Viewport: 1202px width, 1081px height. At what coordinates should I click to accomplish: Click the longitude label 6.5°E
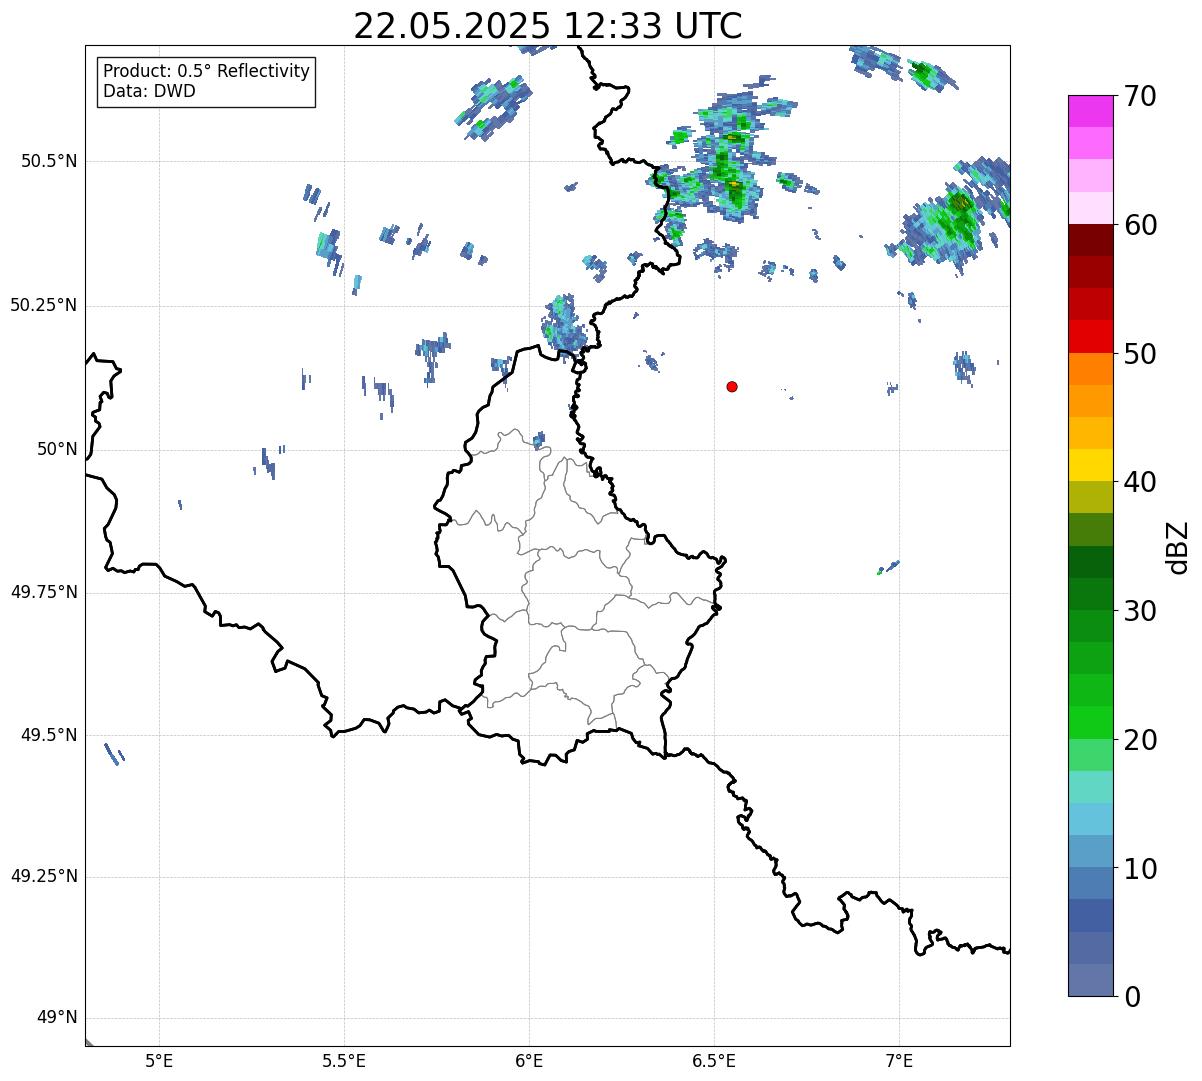click(x=714, y=1061)
